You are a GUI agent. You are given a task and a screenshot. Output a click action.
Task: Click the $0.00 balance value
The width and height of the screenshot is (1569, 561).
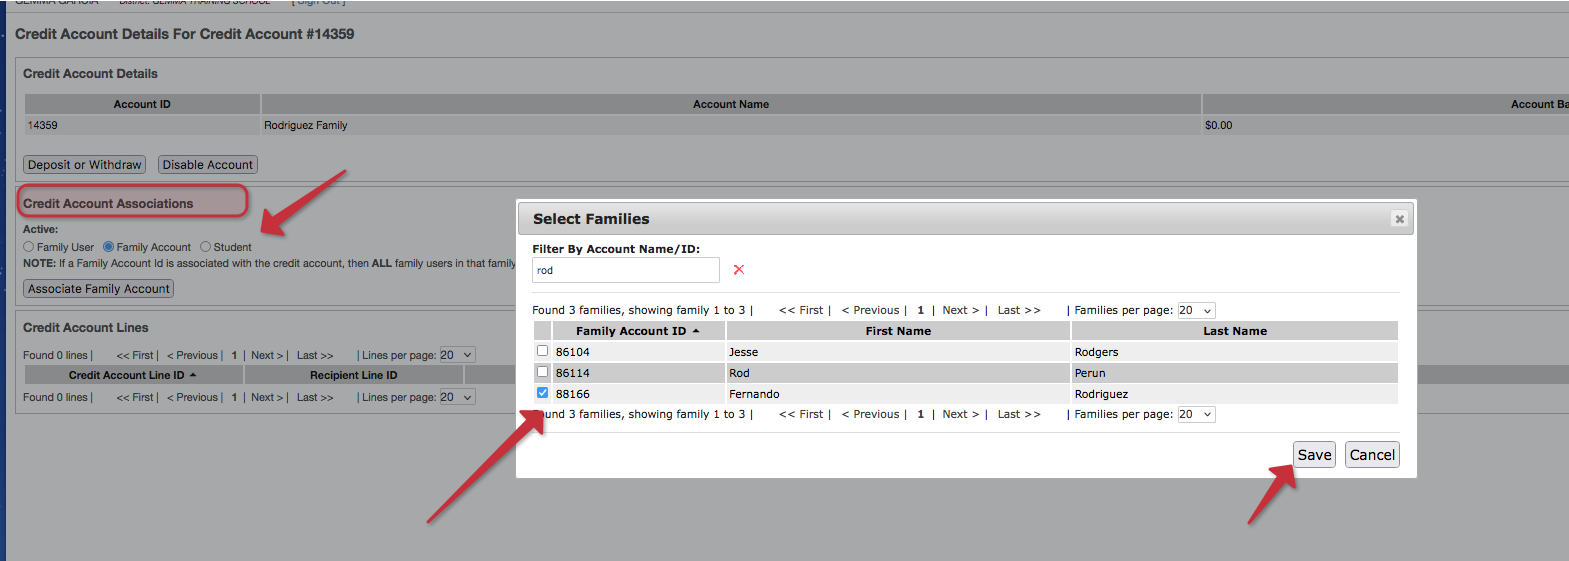pos(1218,125)
